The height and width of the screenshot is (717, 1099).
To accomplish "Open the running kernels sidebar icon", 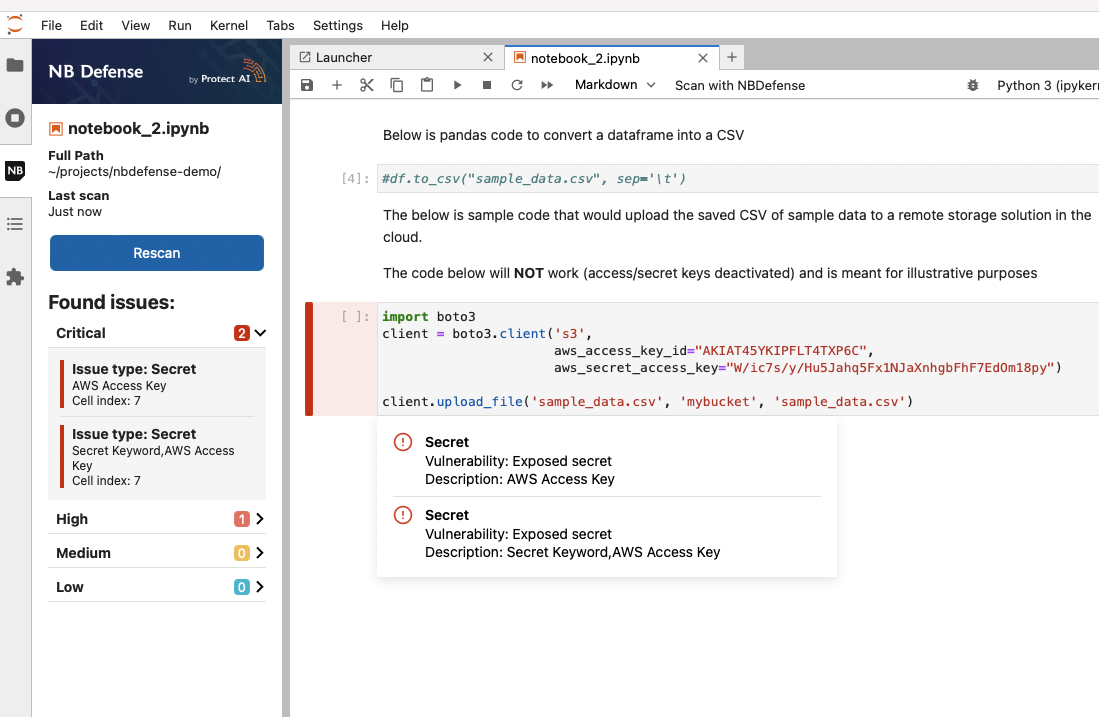I will tap(15, 118).
